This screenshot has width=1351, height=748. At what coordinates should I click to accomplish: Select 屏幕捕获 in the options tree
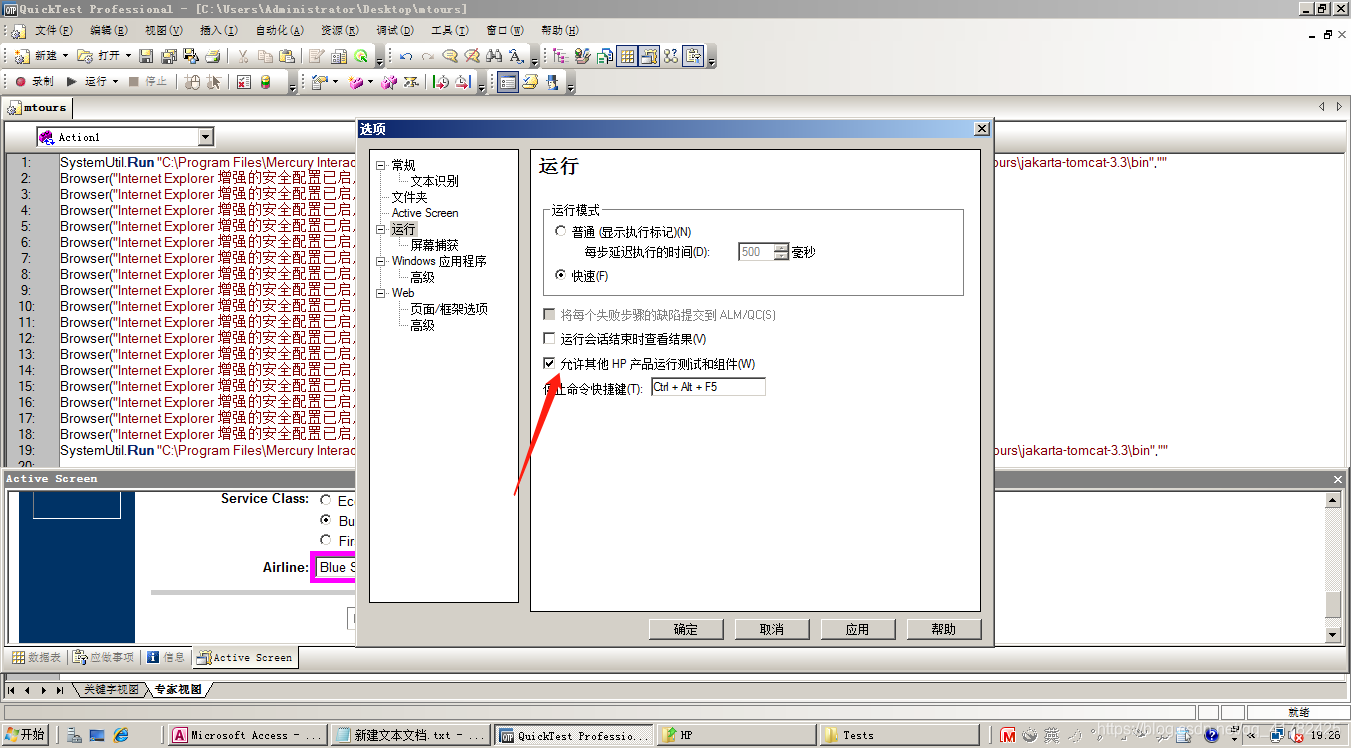[434, 245]
